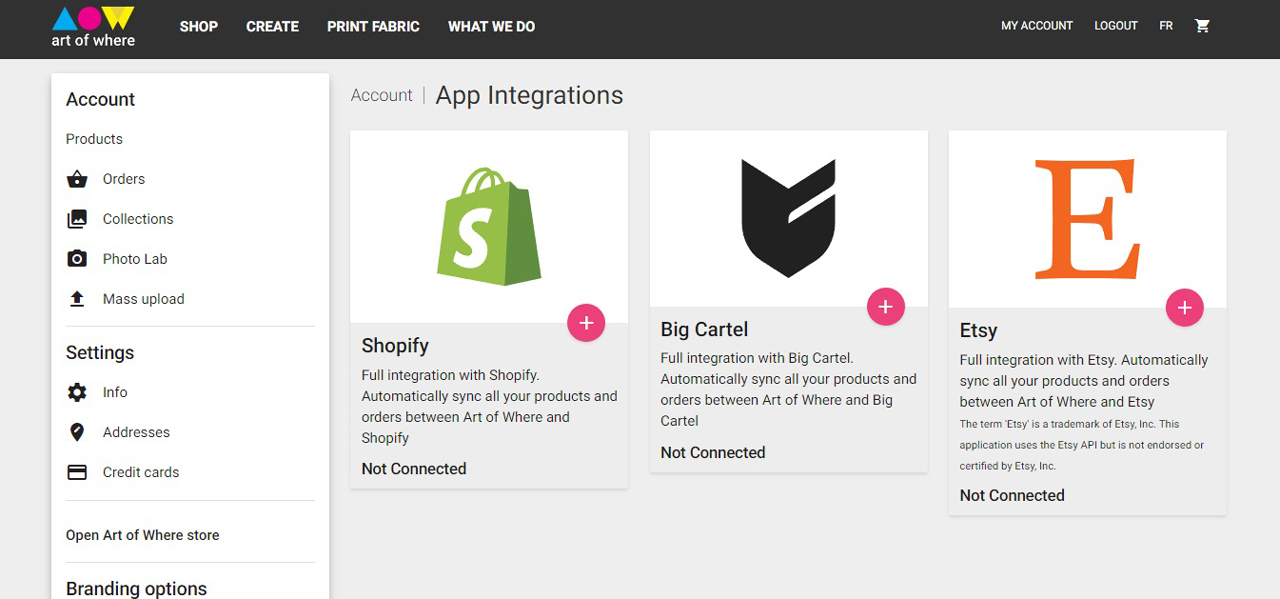This screenshot has height=599, width=1280.
Task: Click the Settings sidebar heading
Action: tap(100, 353)
